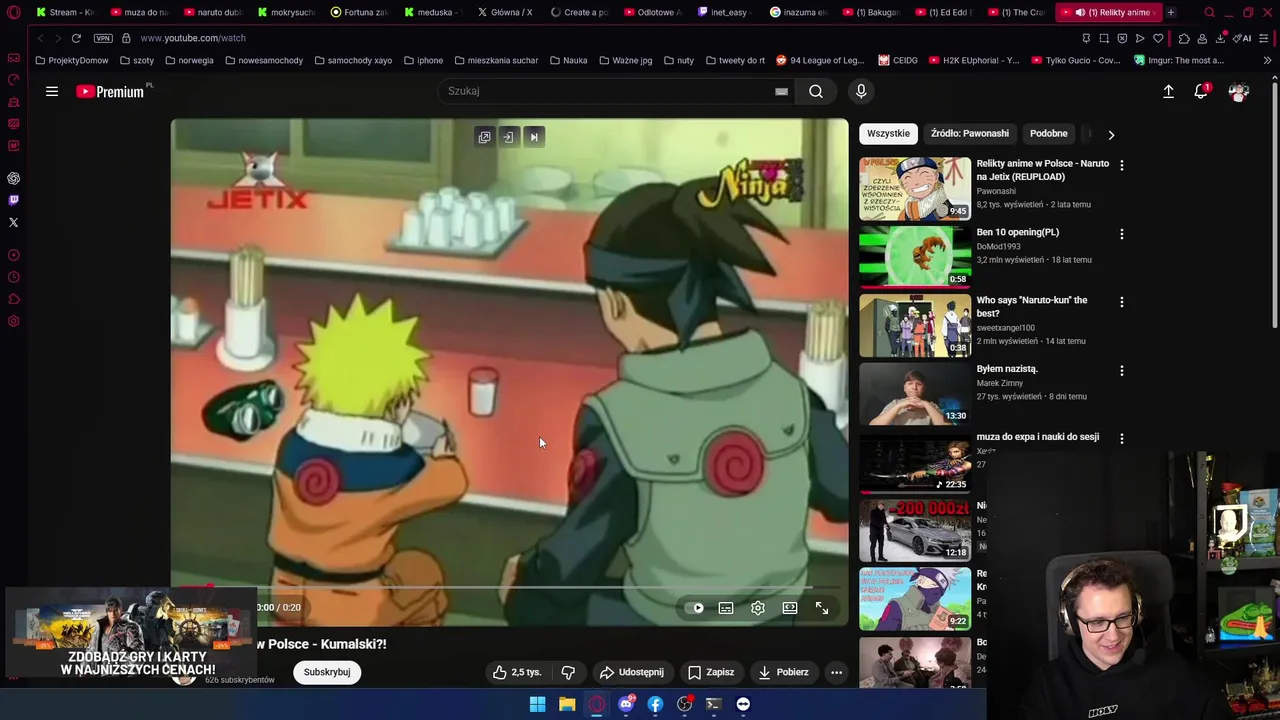Screen dimensions: 1280x720
Task: Open Discord from the taskbar
Action: coord(626,704)
